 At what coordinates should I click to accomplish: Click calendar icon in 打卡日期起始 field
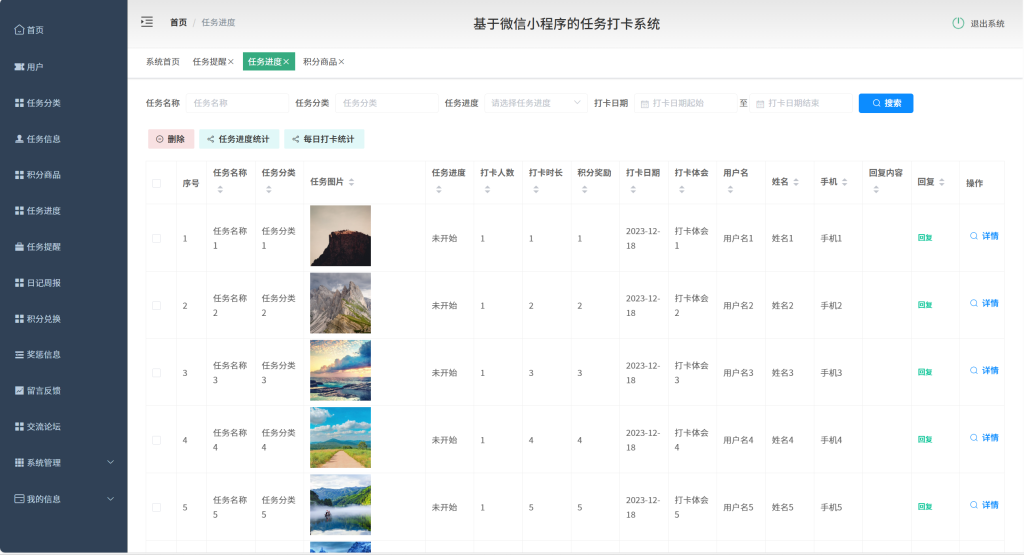click(x=645, y=104)
